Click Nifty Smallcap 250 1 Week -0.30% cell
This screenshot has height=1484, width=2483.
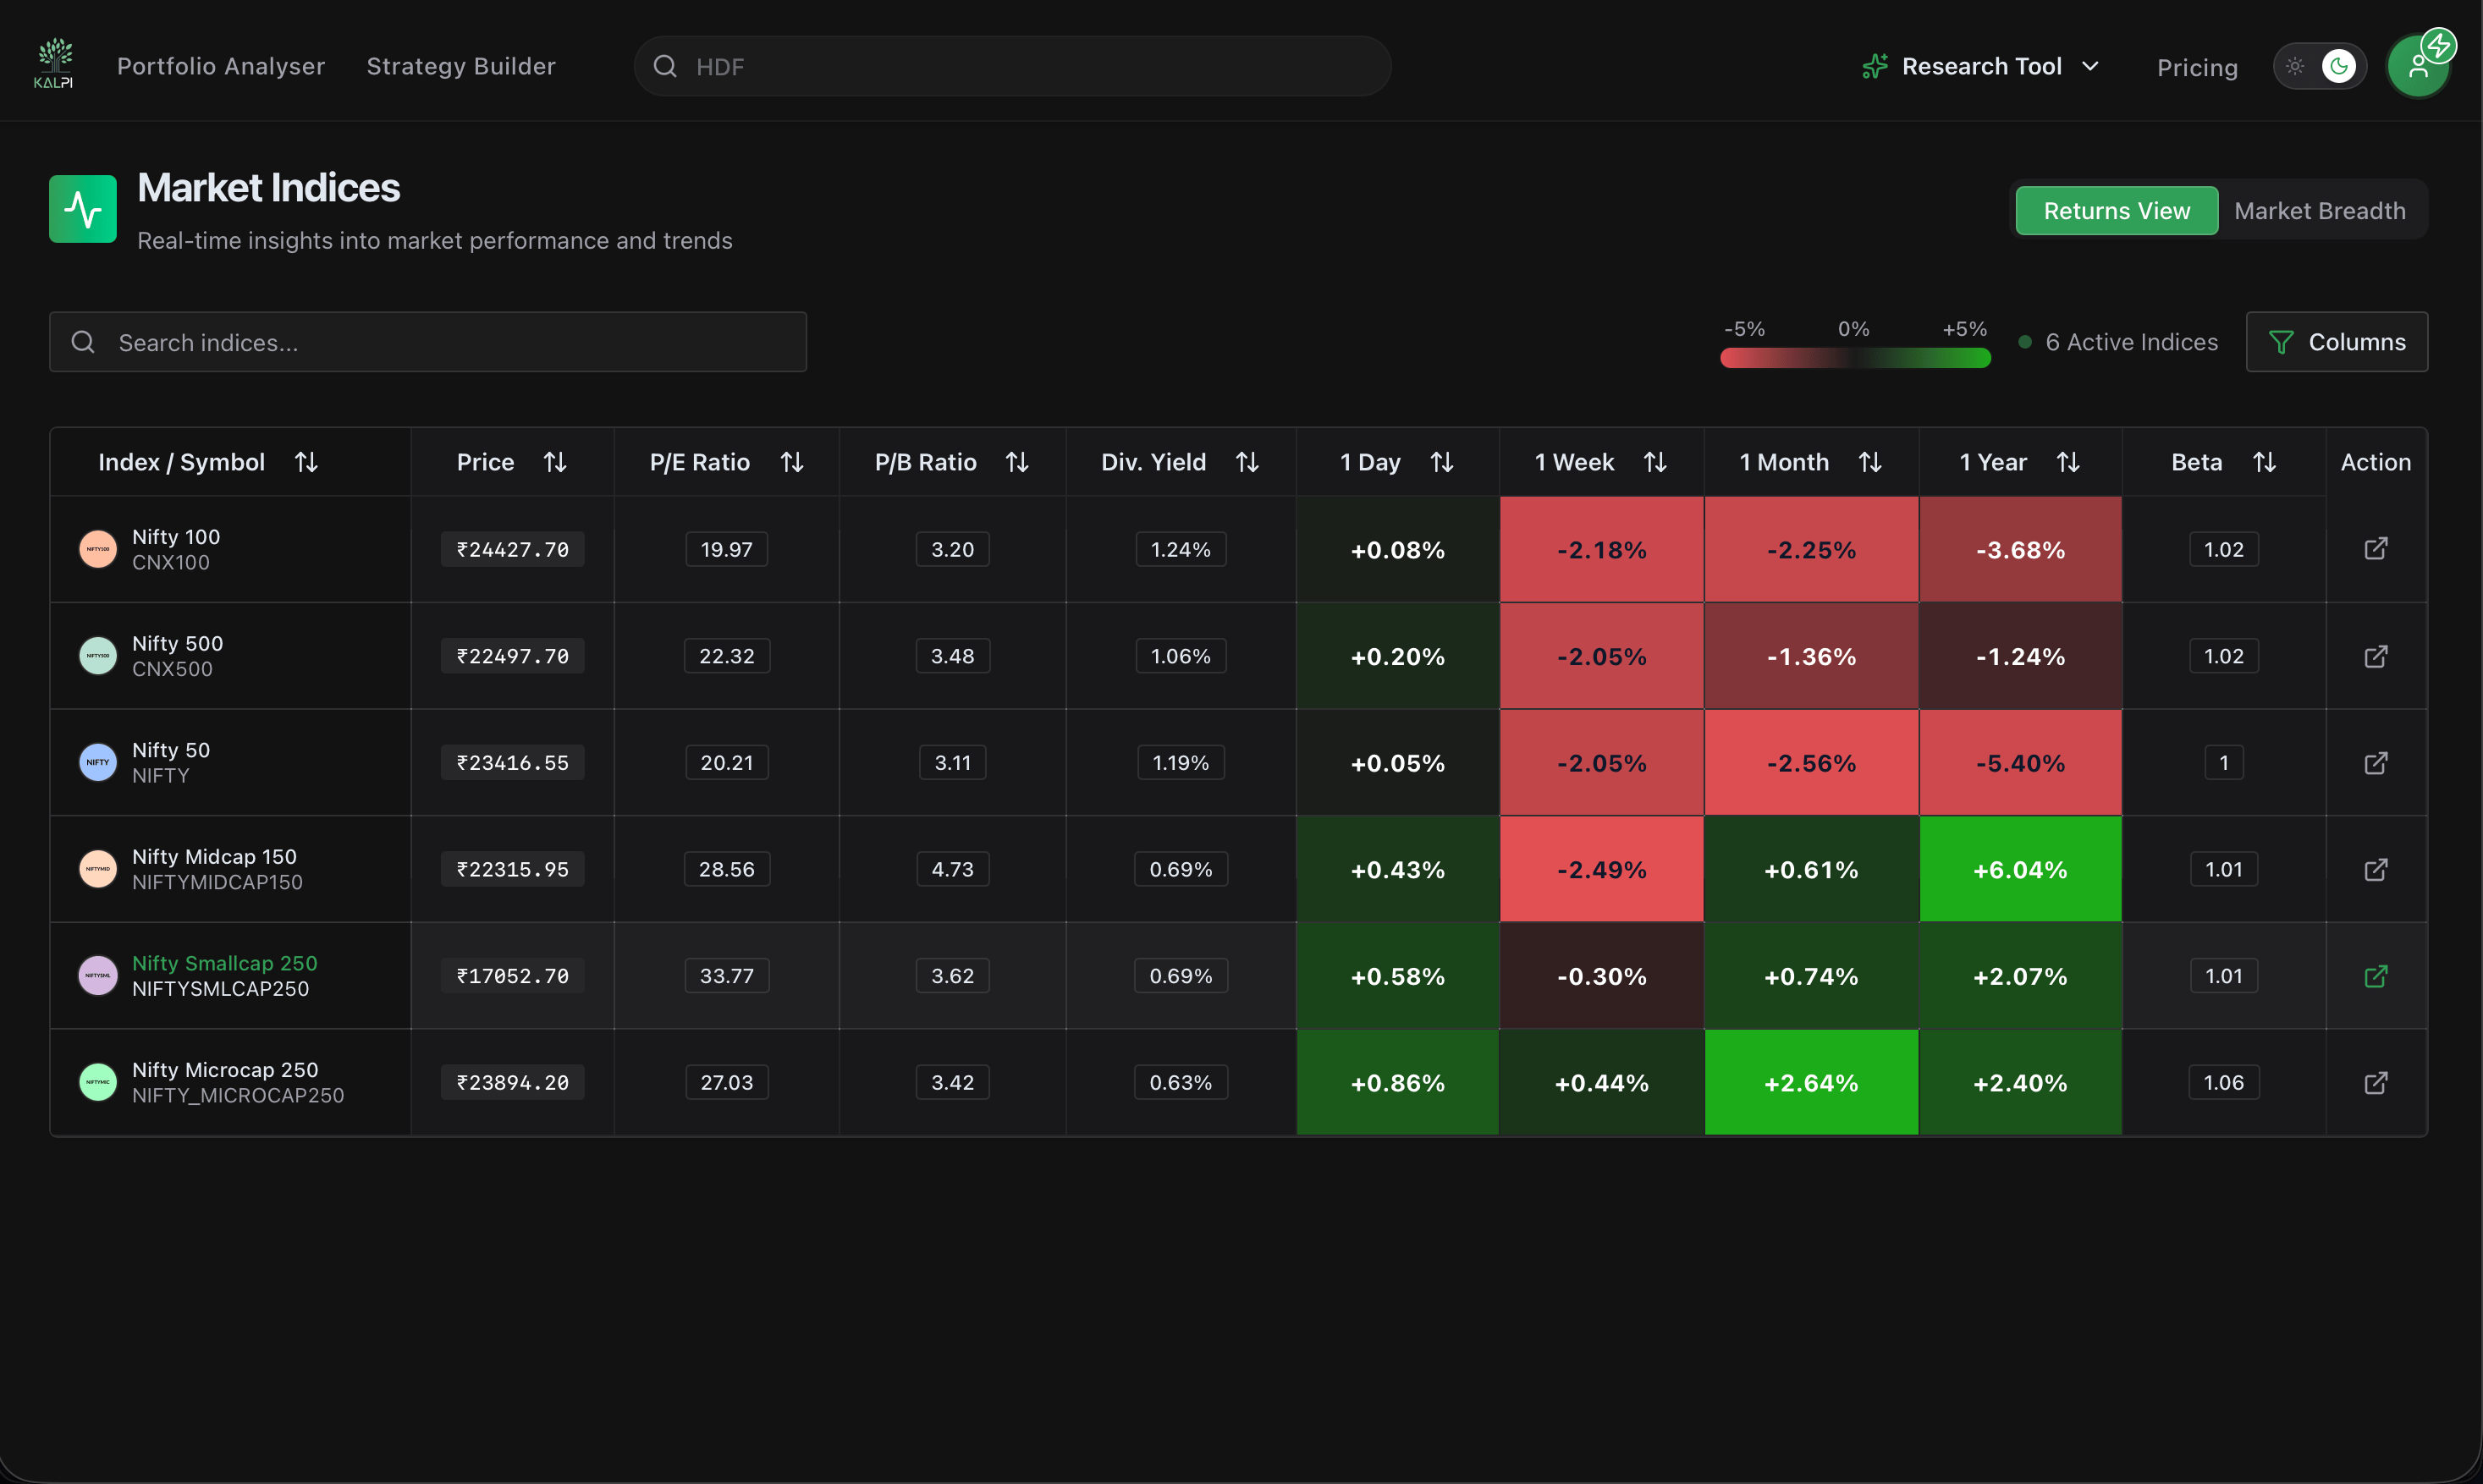point(1601,976)
